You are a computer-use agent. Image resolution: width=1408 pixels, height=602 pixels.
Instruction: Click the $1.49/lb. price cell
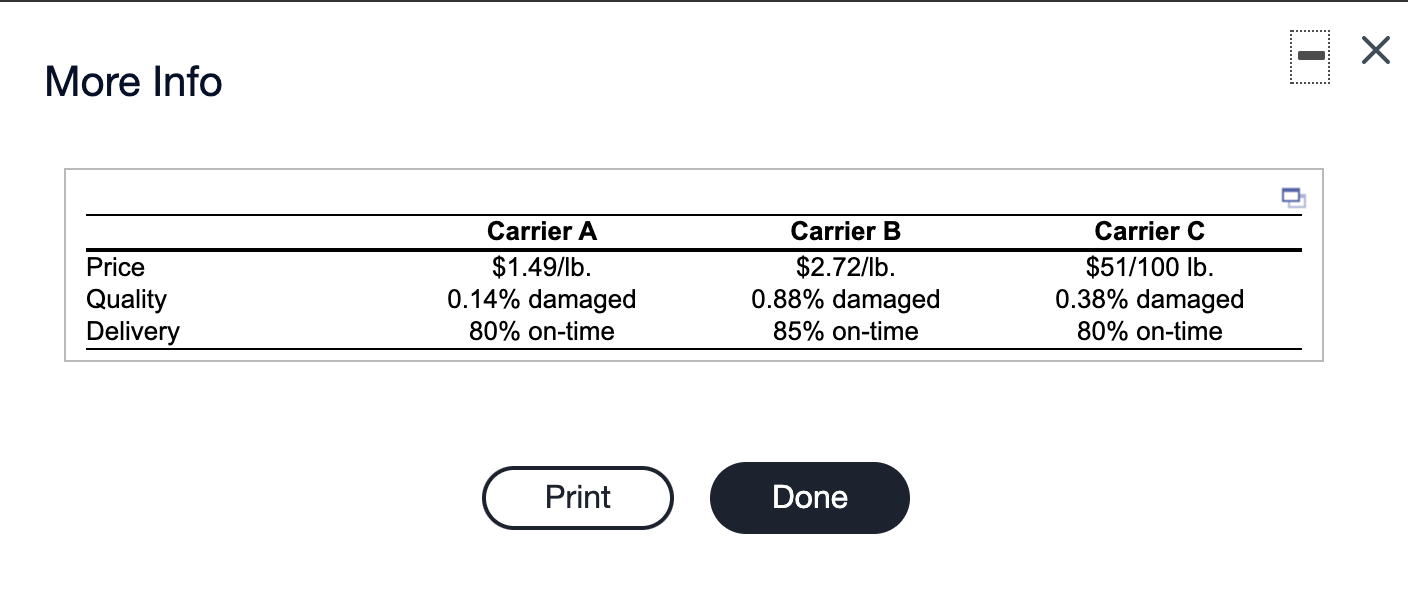pos(542,267)
